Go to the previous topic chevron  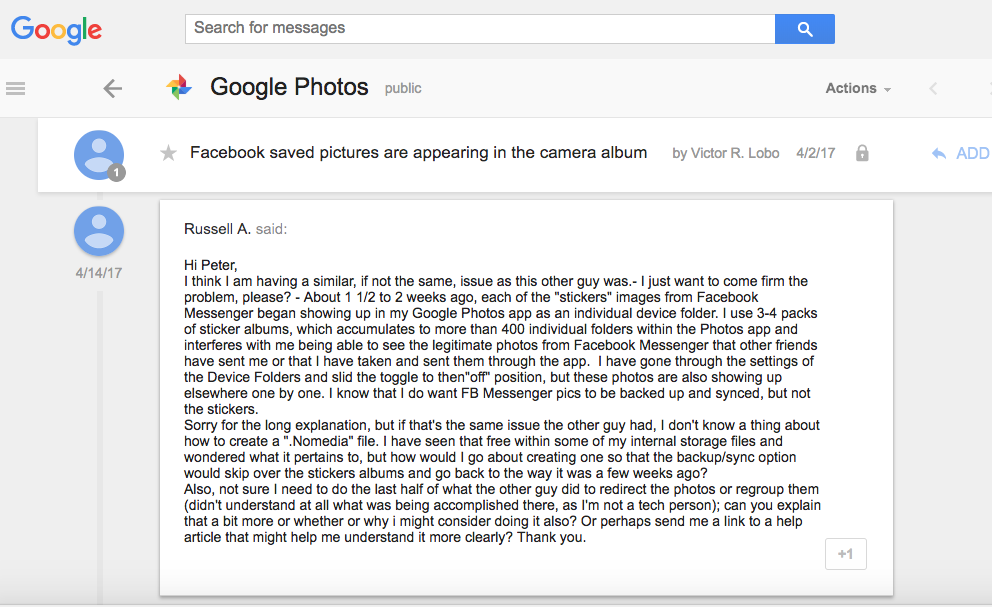pyautogui.click(x=933, y=88)
